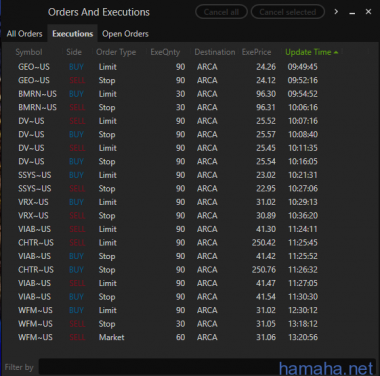Select WFM~US buy at 12:30:12
Viewport: 380px width, 376px height.
190,310
